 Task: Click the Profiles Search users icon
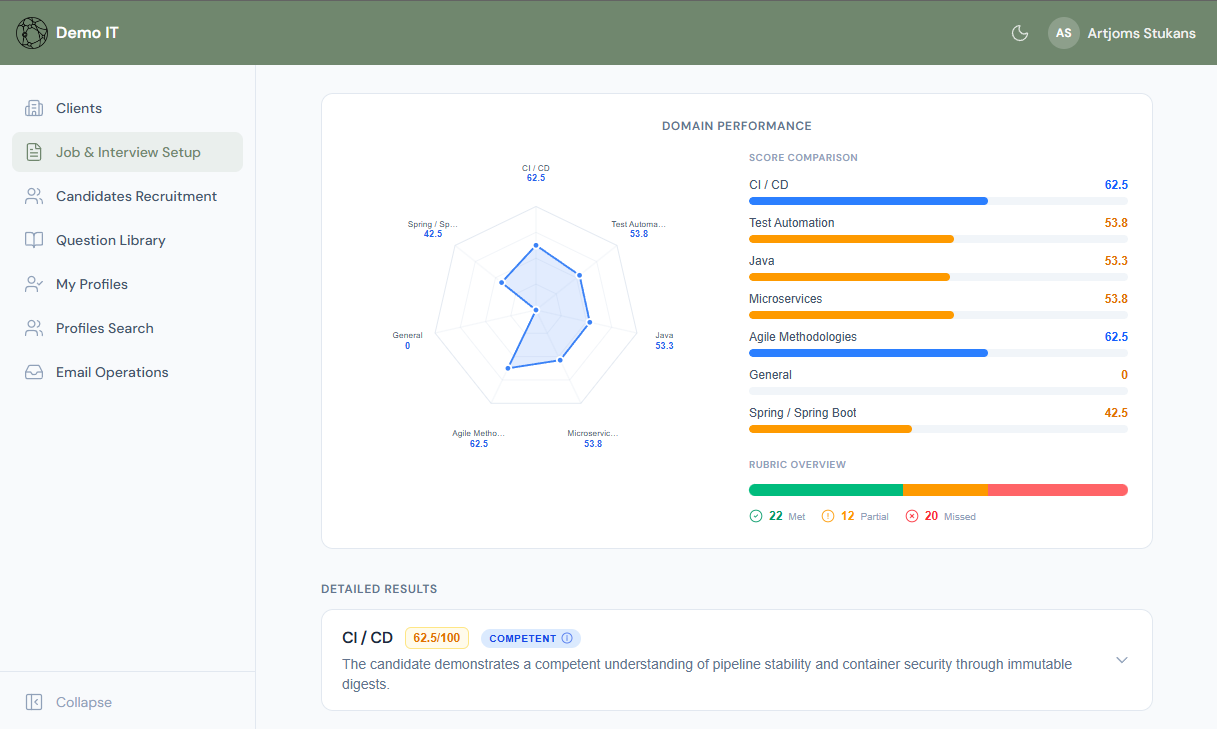pos(34,328)
